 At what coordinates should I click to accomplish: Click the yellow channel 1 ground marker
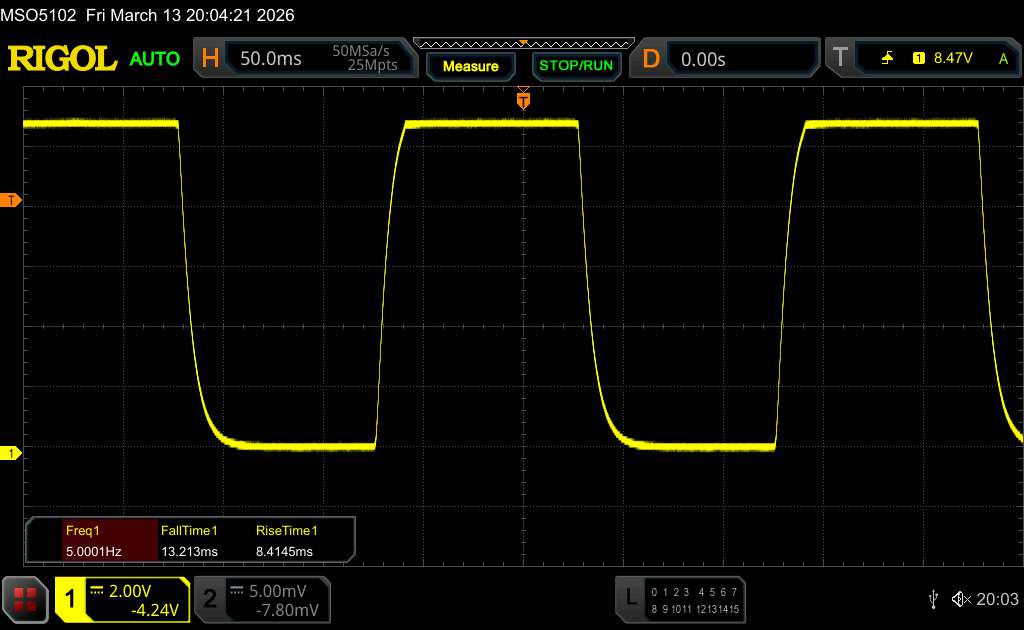click(x=11, y=454)
